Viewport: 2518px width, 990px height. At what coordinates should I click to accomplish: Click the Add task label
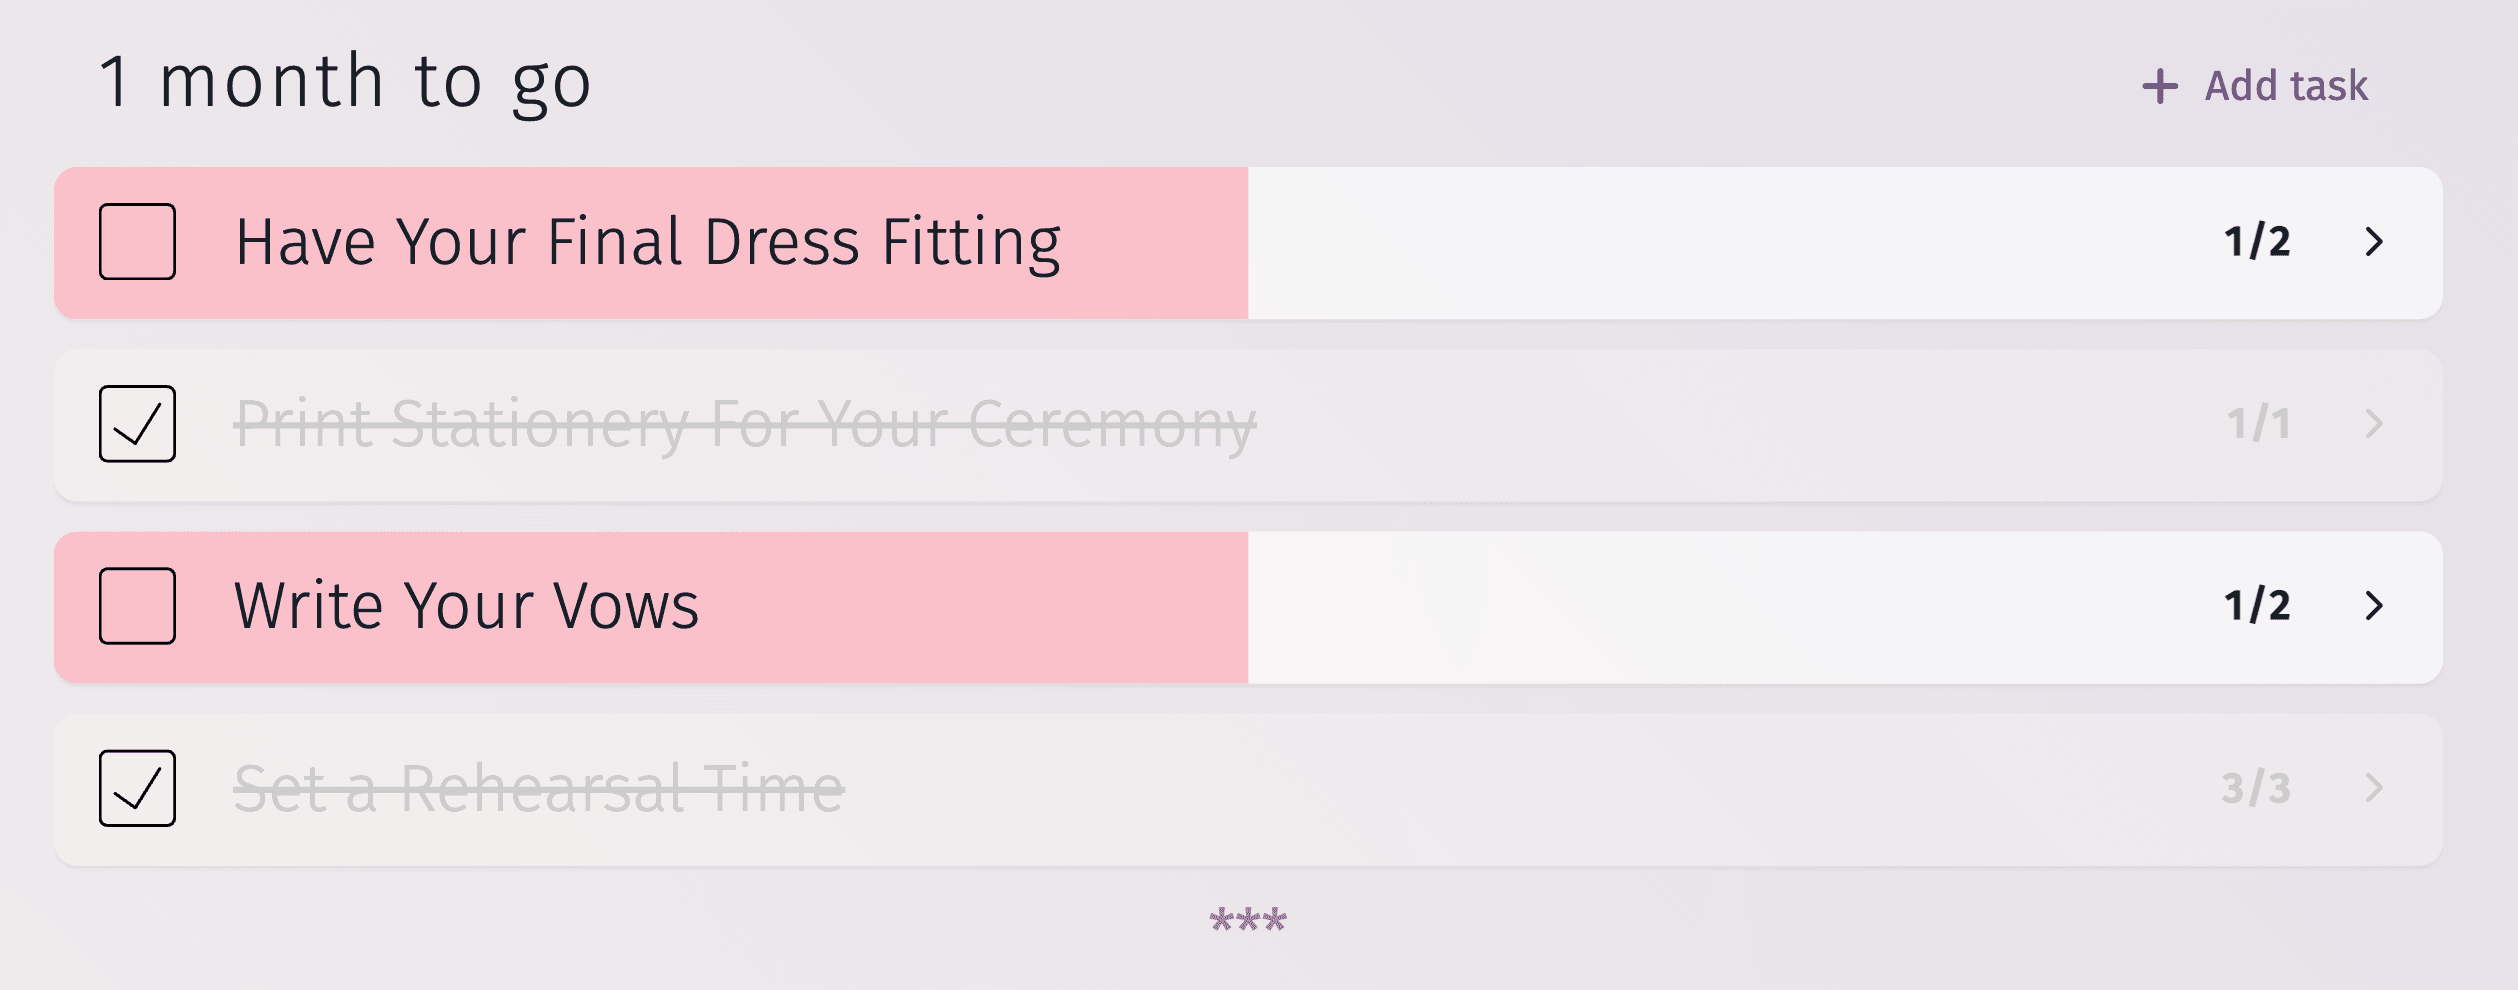(x=2286, y=86)
